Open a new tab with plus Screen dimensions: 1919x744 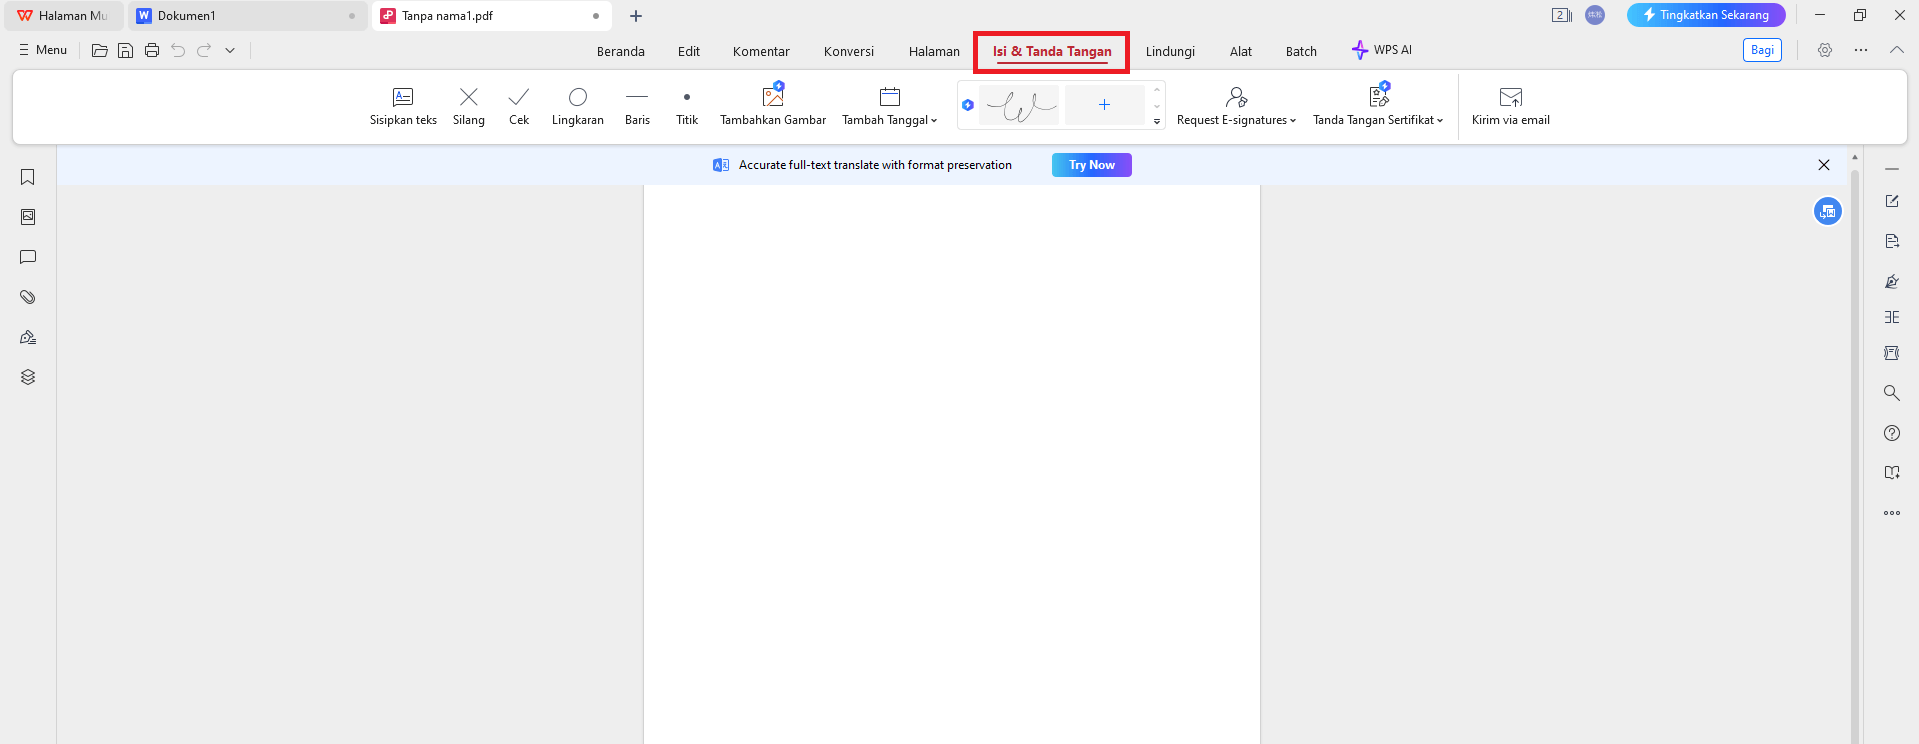coord(636,16)
